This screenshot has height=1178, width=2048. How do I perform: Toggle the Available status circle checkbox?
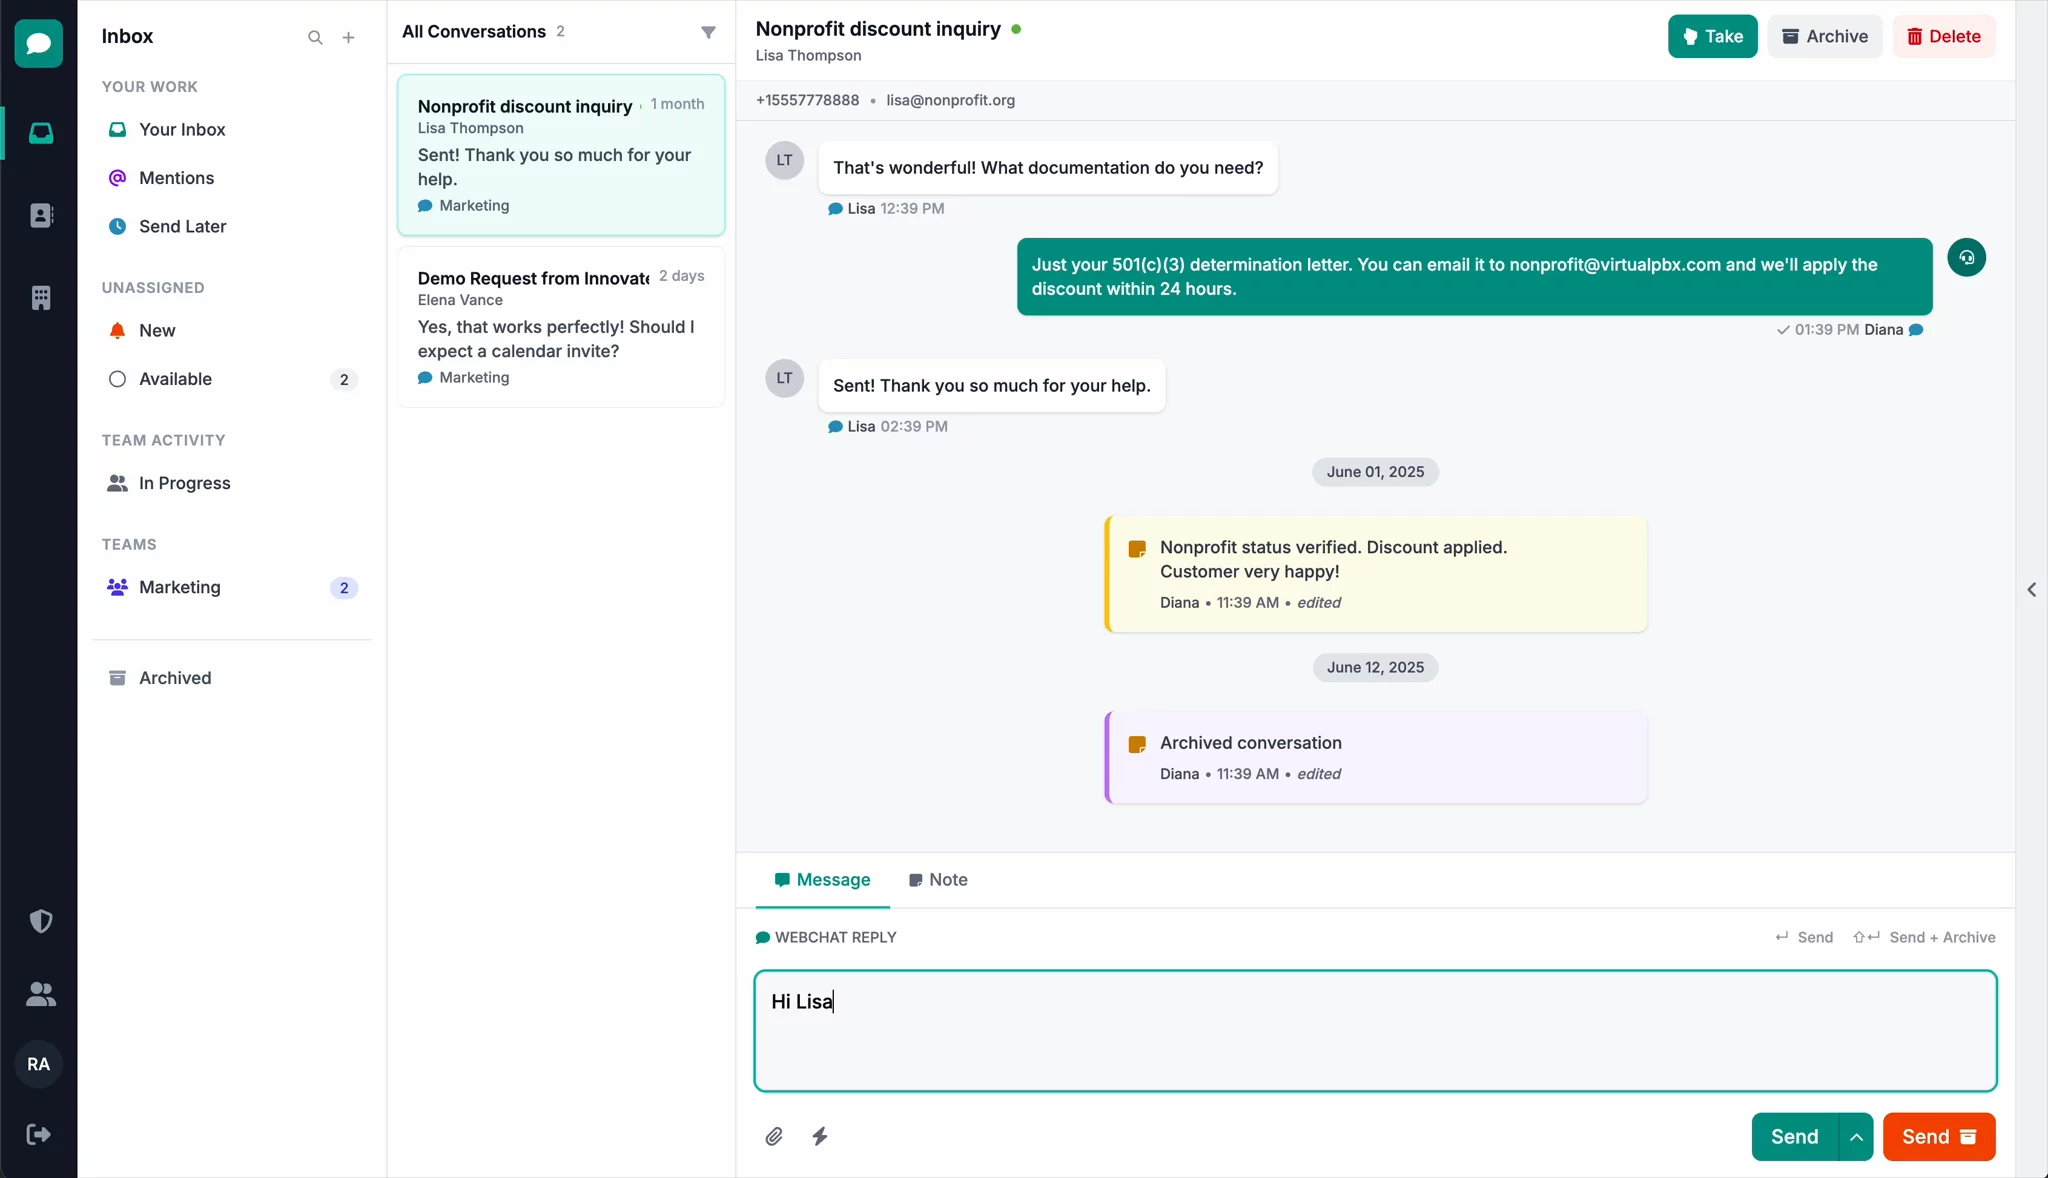(116, 379)
